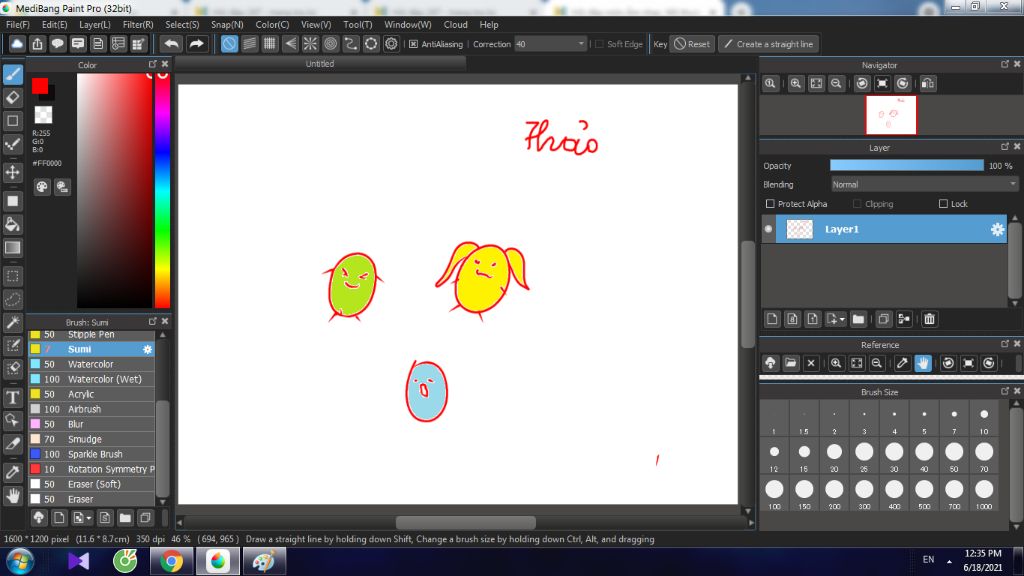Viewport: 1024px width, 576px height.
Task: Open the Filter menu
Action: 138,24
